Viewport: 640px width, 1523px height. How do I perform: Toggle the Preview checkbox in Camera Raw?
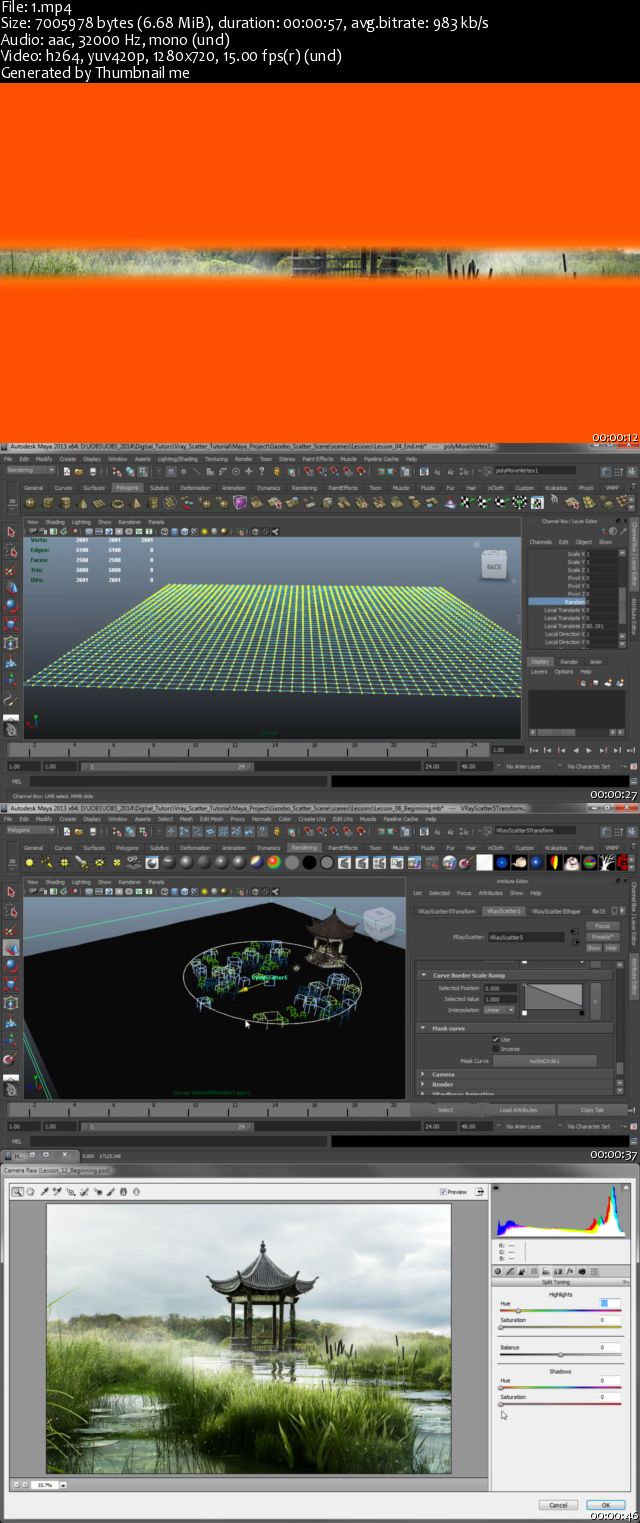coord(443,1192)
